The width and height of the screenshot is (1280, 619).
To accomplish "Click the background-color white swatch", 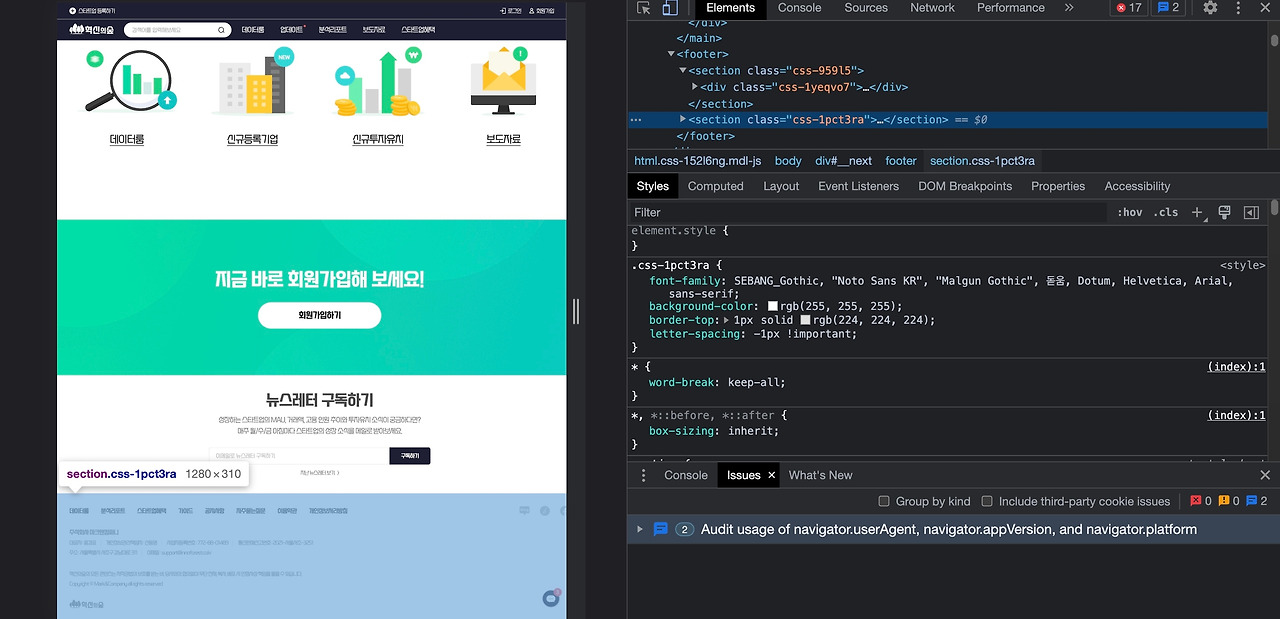I will tap(773, 306).
